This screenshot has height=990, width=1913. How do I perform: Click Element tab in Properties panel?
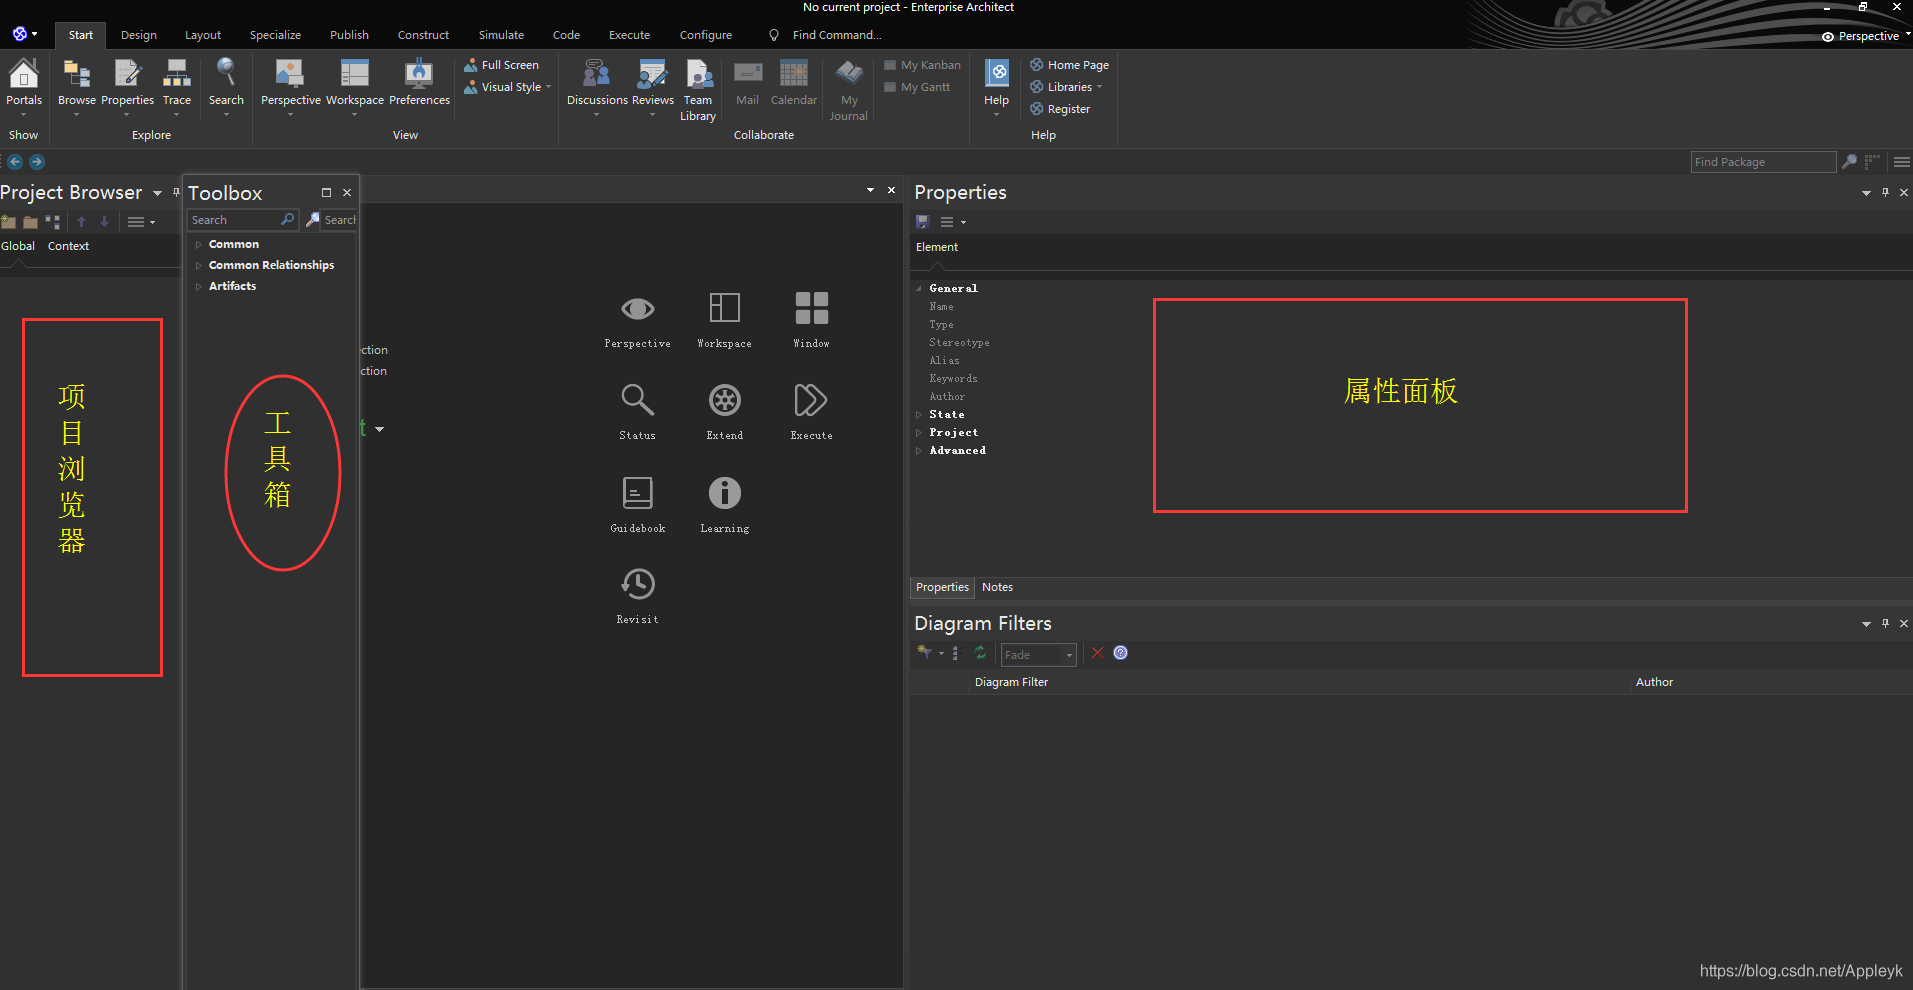tap(937, 247)
